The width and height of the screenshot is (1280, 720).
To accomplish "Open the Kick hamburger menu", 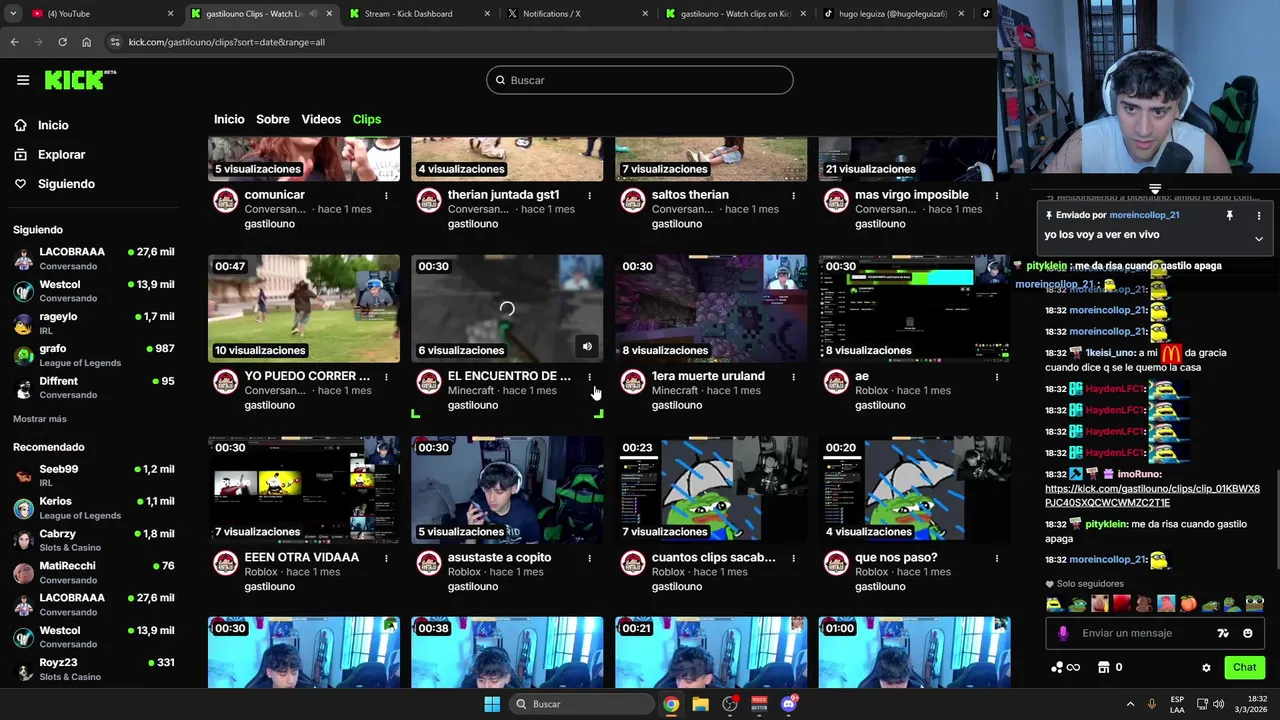I will pos(23,80).
